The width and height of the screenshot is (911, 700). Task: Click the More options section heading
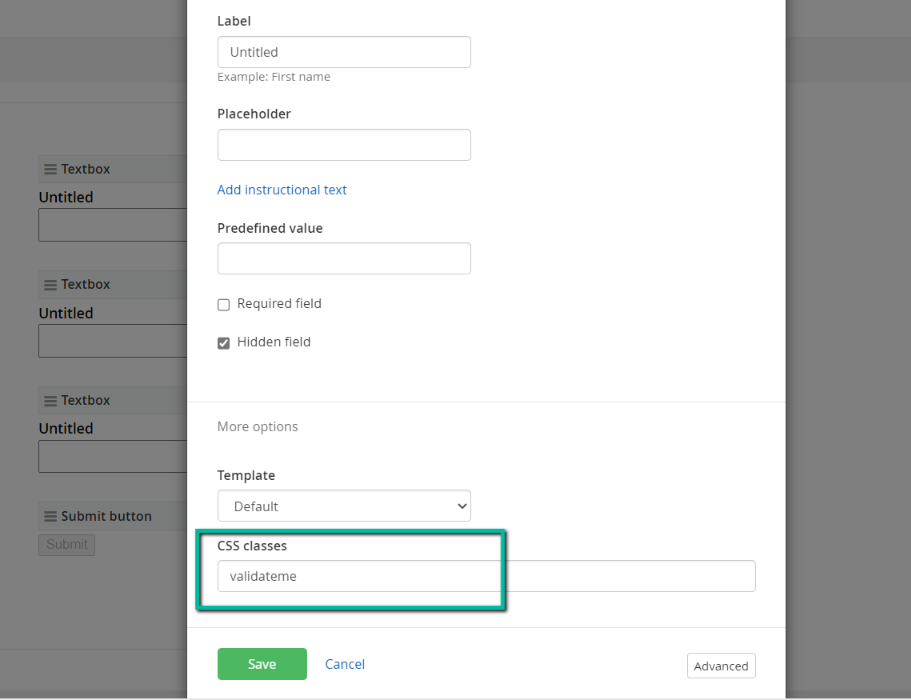(257, 426)
